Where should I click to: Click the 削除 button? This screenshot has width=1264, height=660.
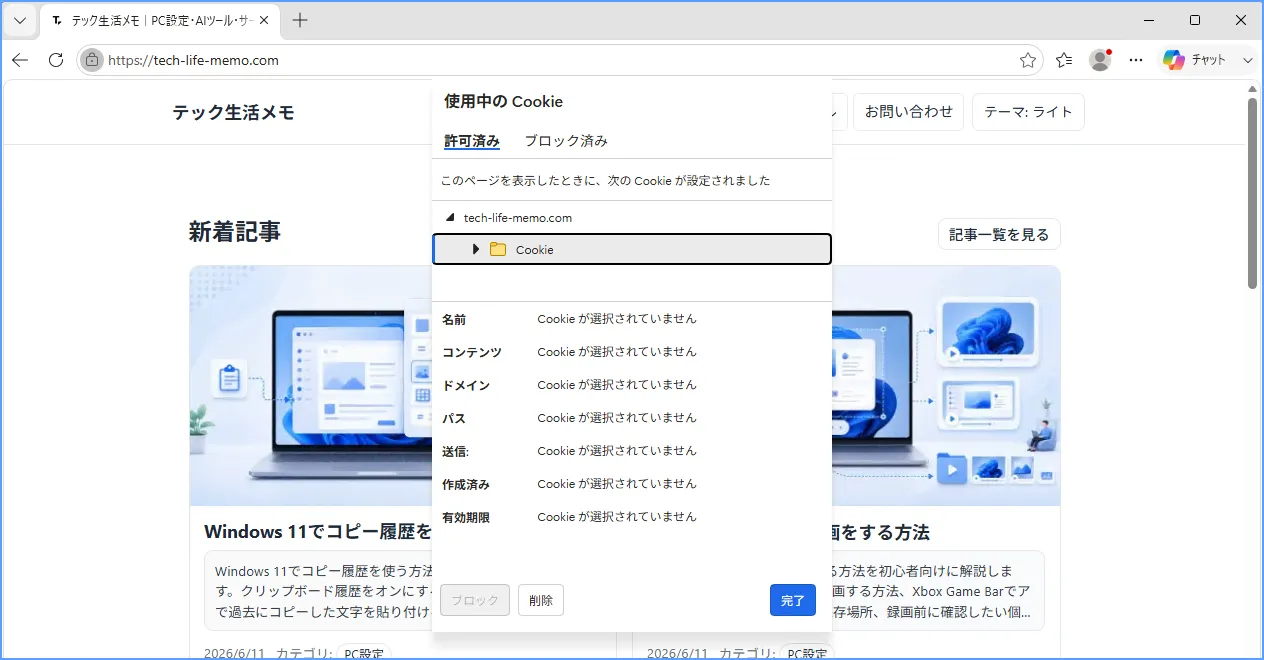(541, 600)
